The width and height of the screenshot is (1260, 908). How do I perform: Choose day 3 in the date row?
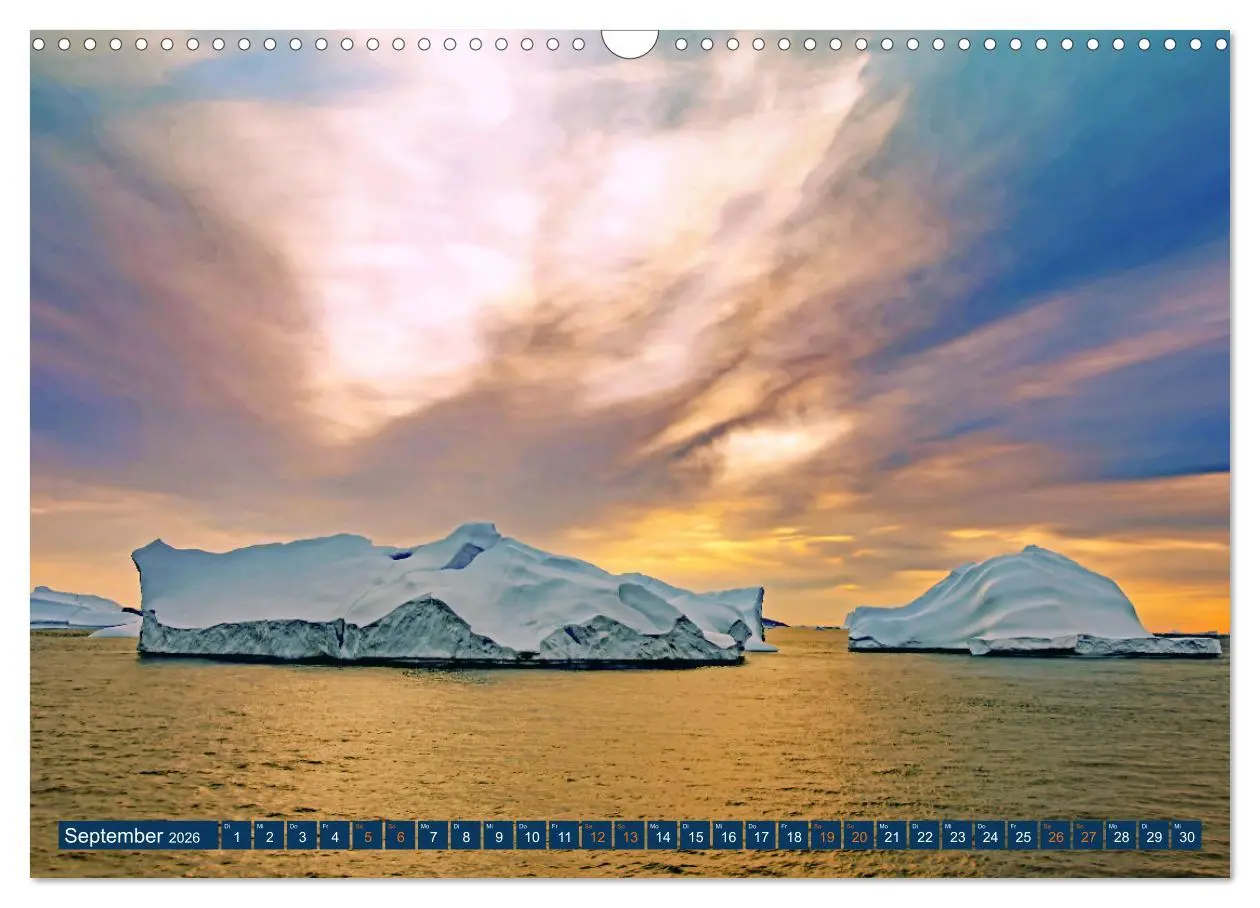click(x=302, y=836)
